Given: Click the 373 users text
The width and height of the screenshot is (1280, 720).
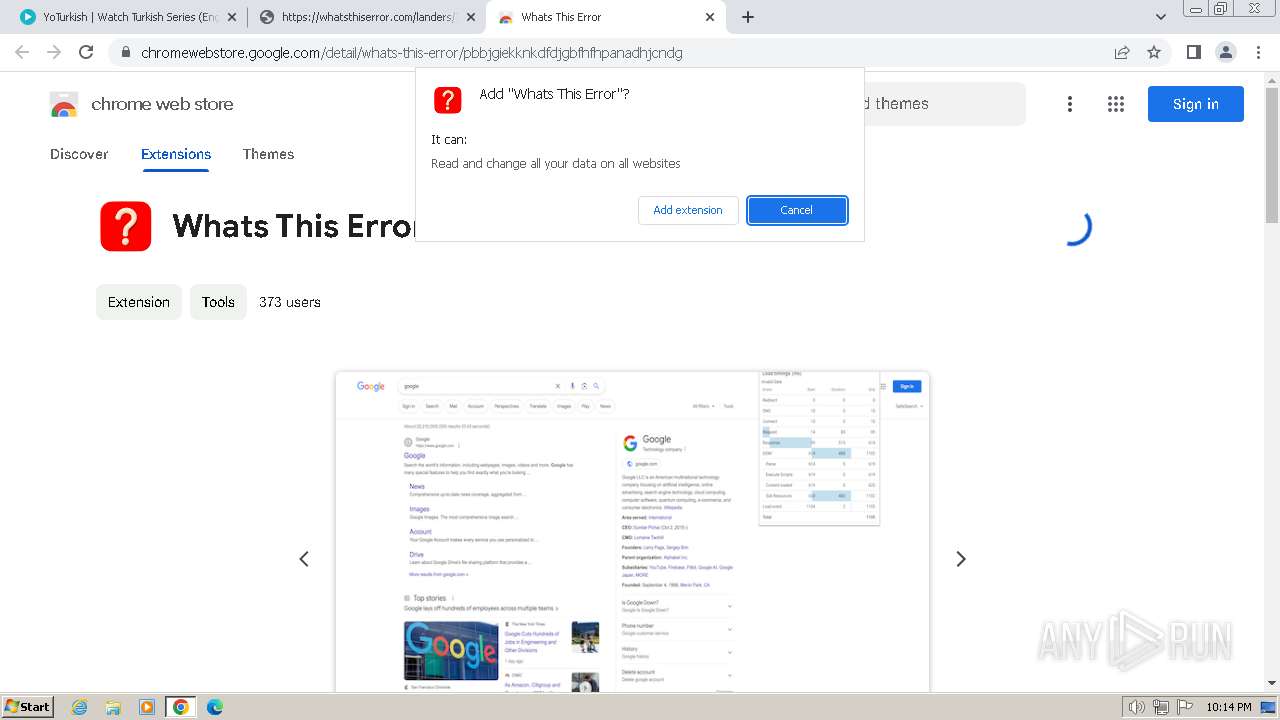Looking at the screenshot, I should pyautogui.click(x=290, y=302).
